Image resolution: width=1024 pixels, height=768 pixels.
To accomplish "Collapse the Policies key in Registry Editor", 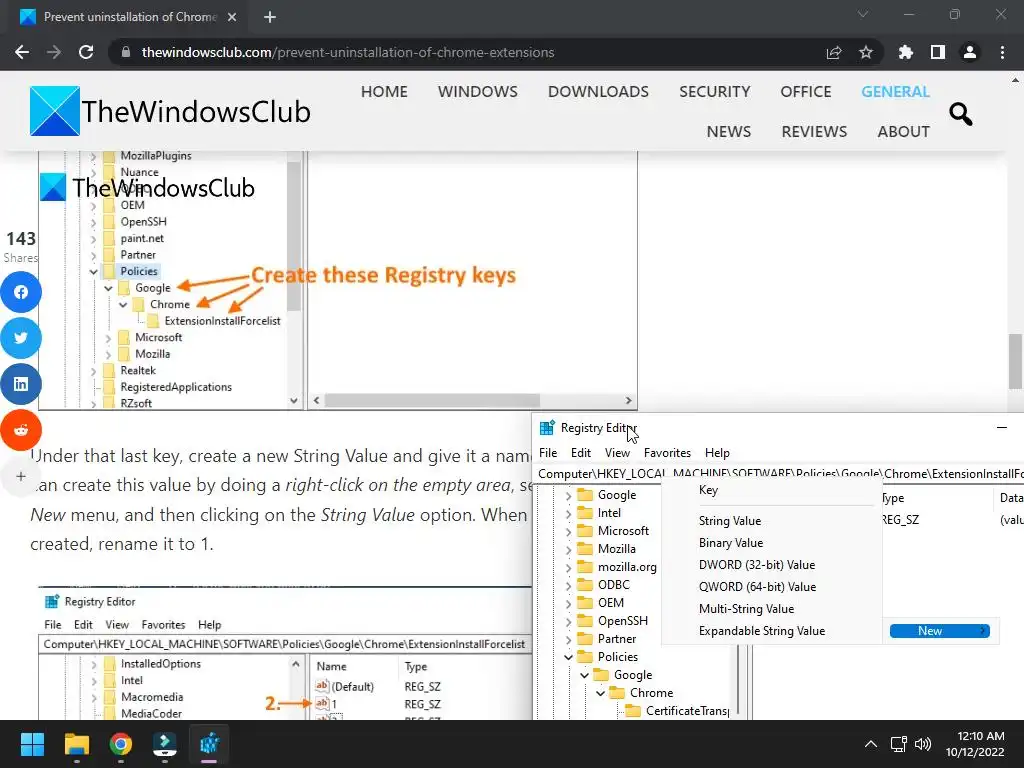I will (x=568, y=657).
